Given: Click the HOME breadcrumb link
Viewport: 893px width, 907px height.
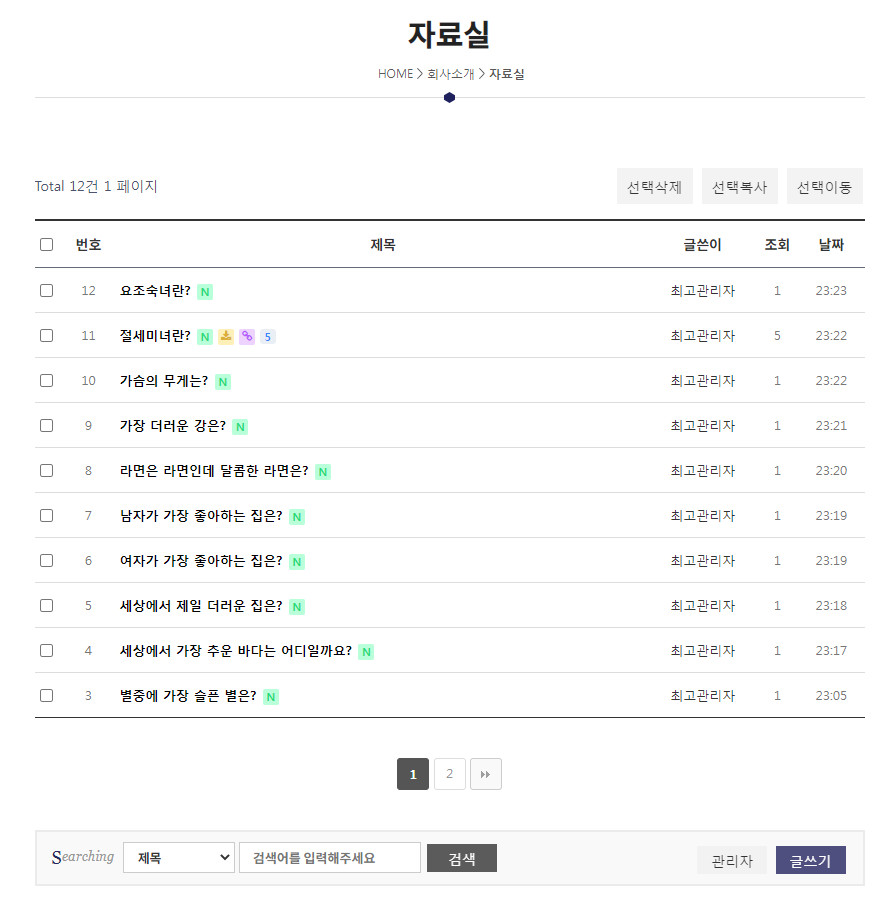Looking at the screenshot, I should point(395,74).
